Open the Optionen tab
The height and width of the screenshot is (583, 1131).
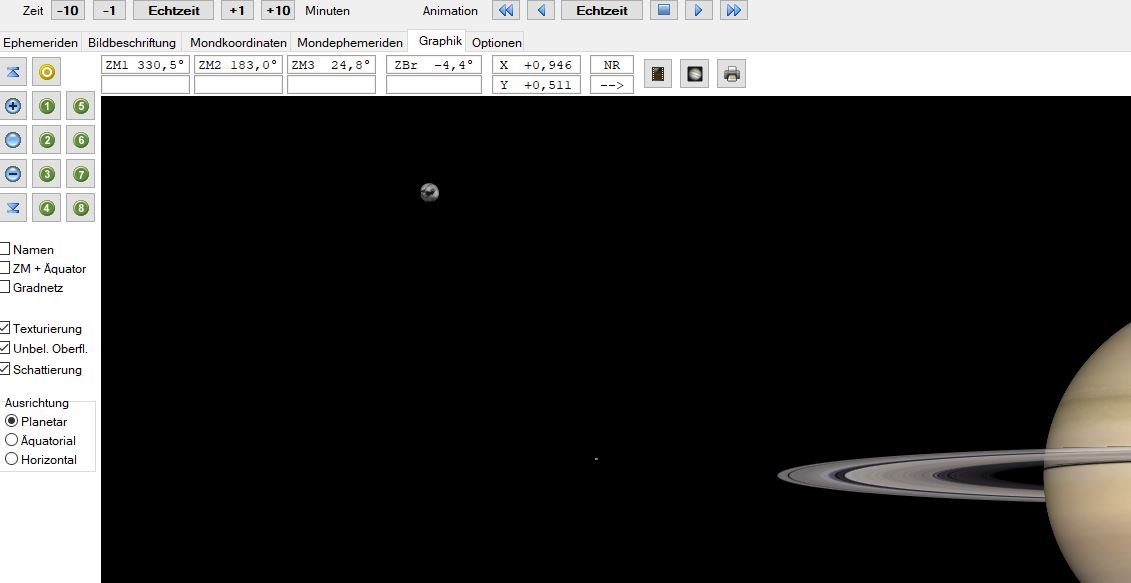point(496,43)
